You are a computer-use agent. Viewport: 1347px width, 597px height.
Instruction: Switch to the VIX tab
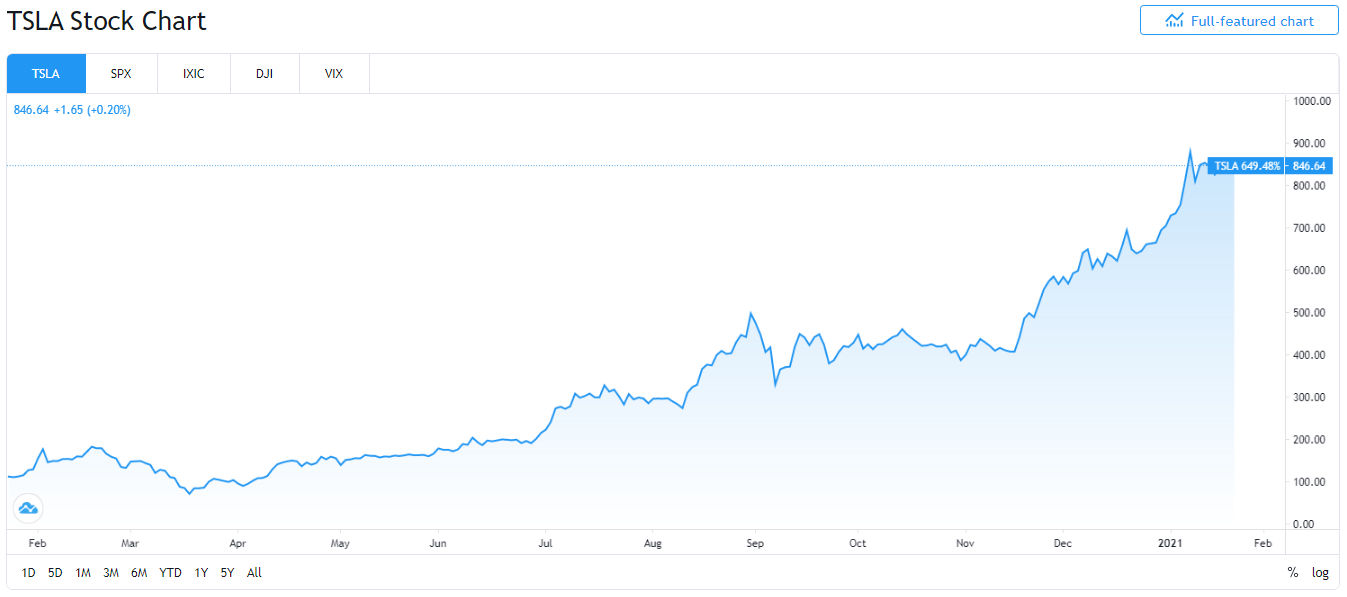click(x=335, y=73)
